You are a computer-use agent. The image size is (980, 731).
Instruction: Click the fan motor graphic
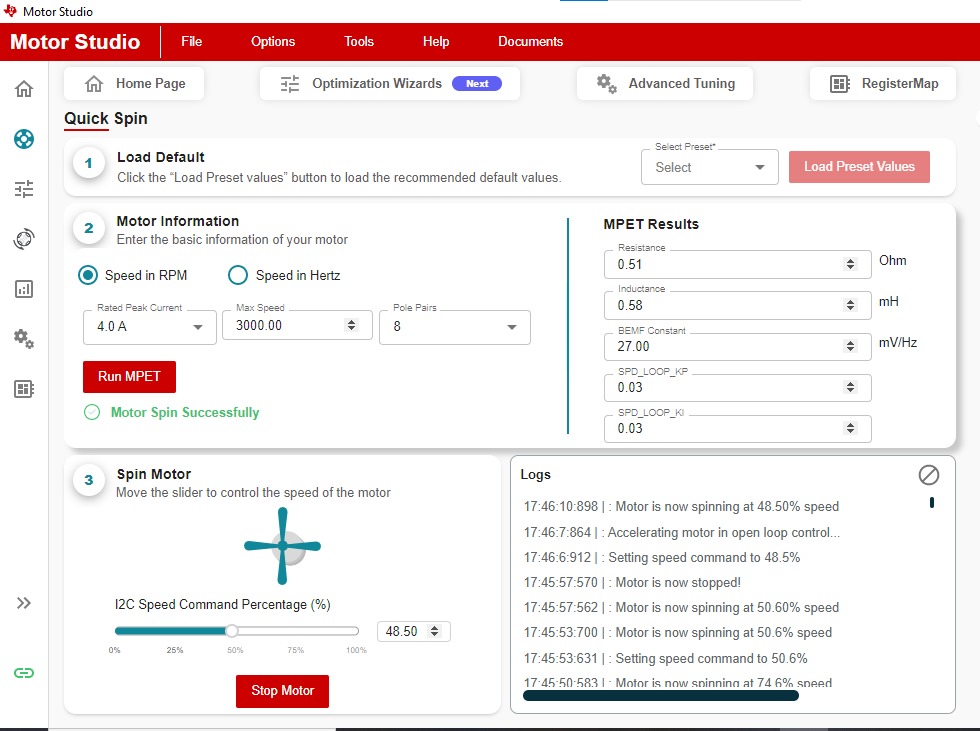pos(282,545)
